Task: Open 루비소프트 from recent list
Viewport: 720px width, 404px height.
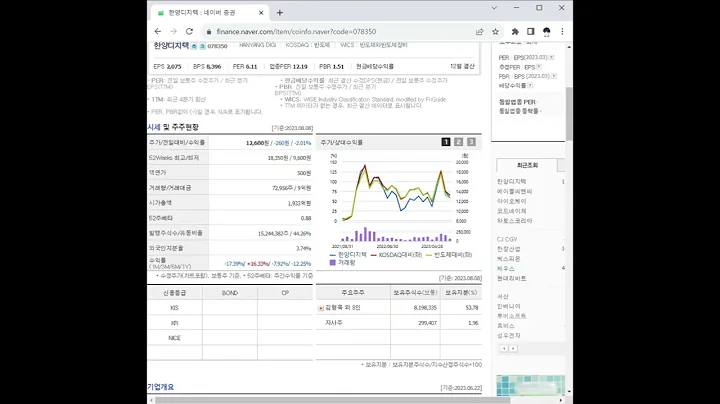Action: point(511,316)
